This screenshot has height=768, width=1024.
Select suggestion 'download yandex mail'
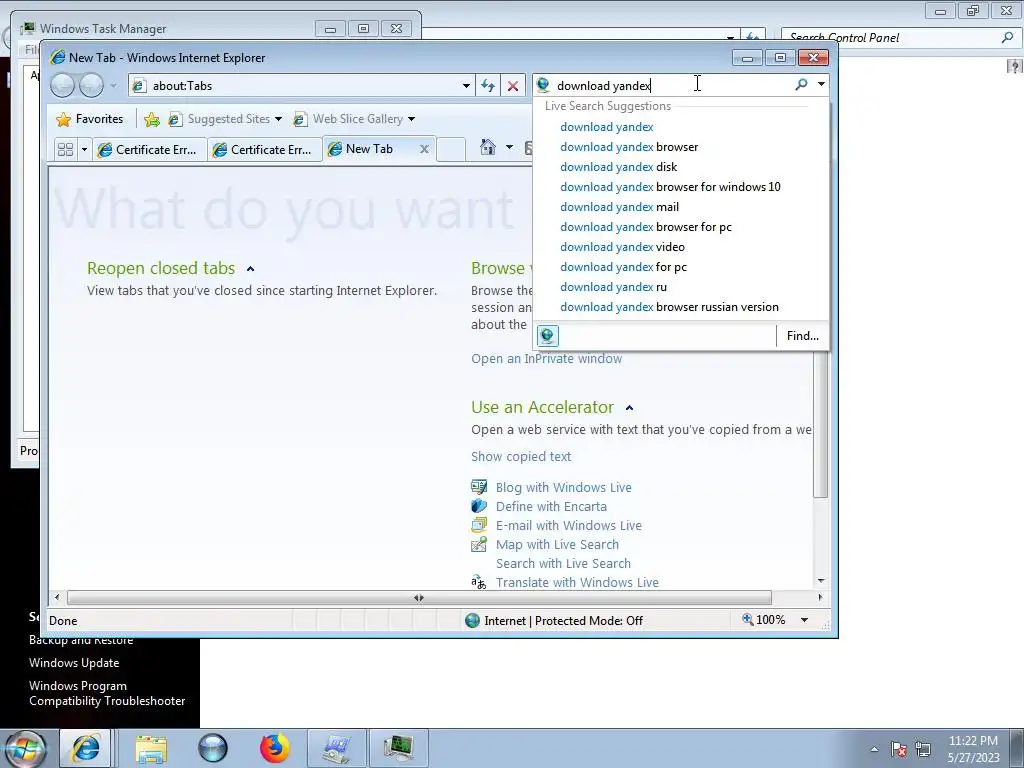click(619, 206)
